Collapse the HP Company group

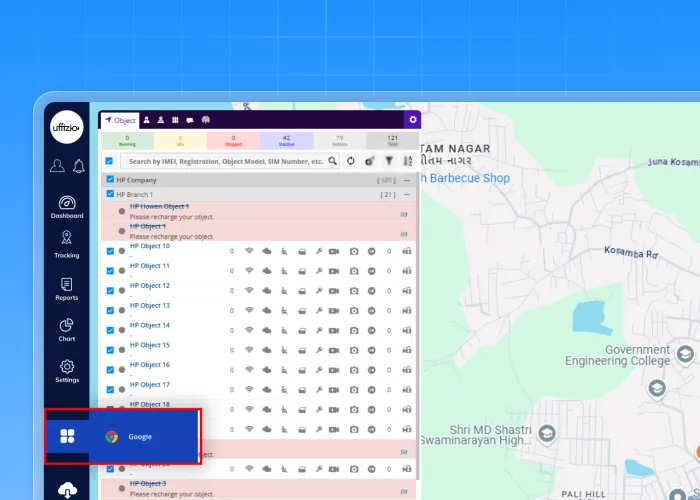click(407, 180)
